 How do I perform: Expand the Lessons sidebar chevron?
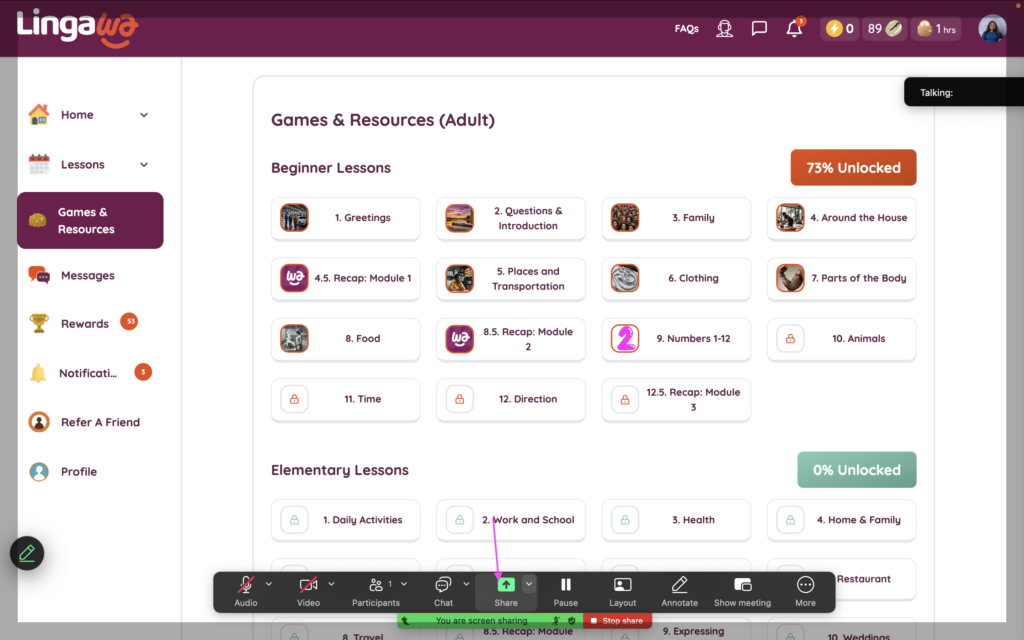(144, 165)
